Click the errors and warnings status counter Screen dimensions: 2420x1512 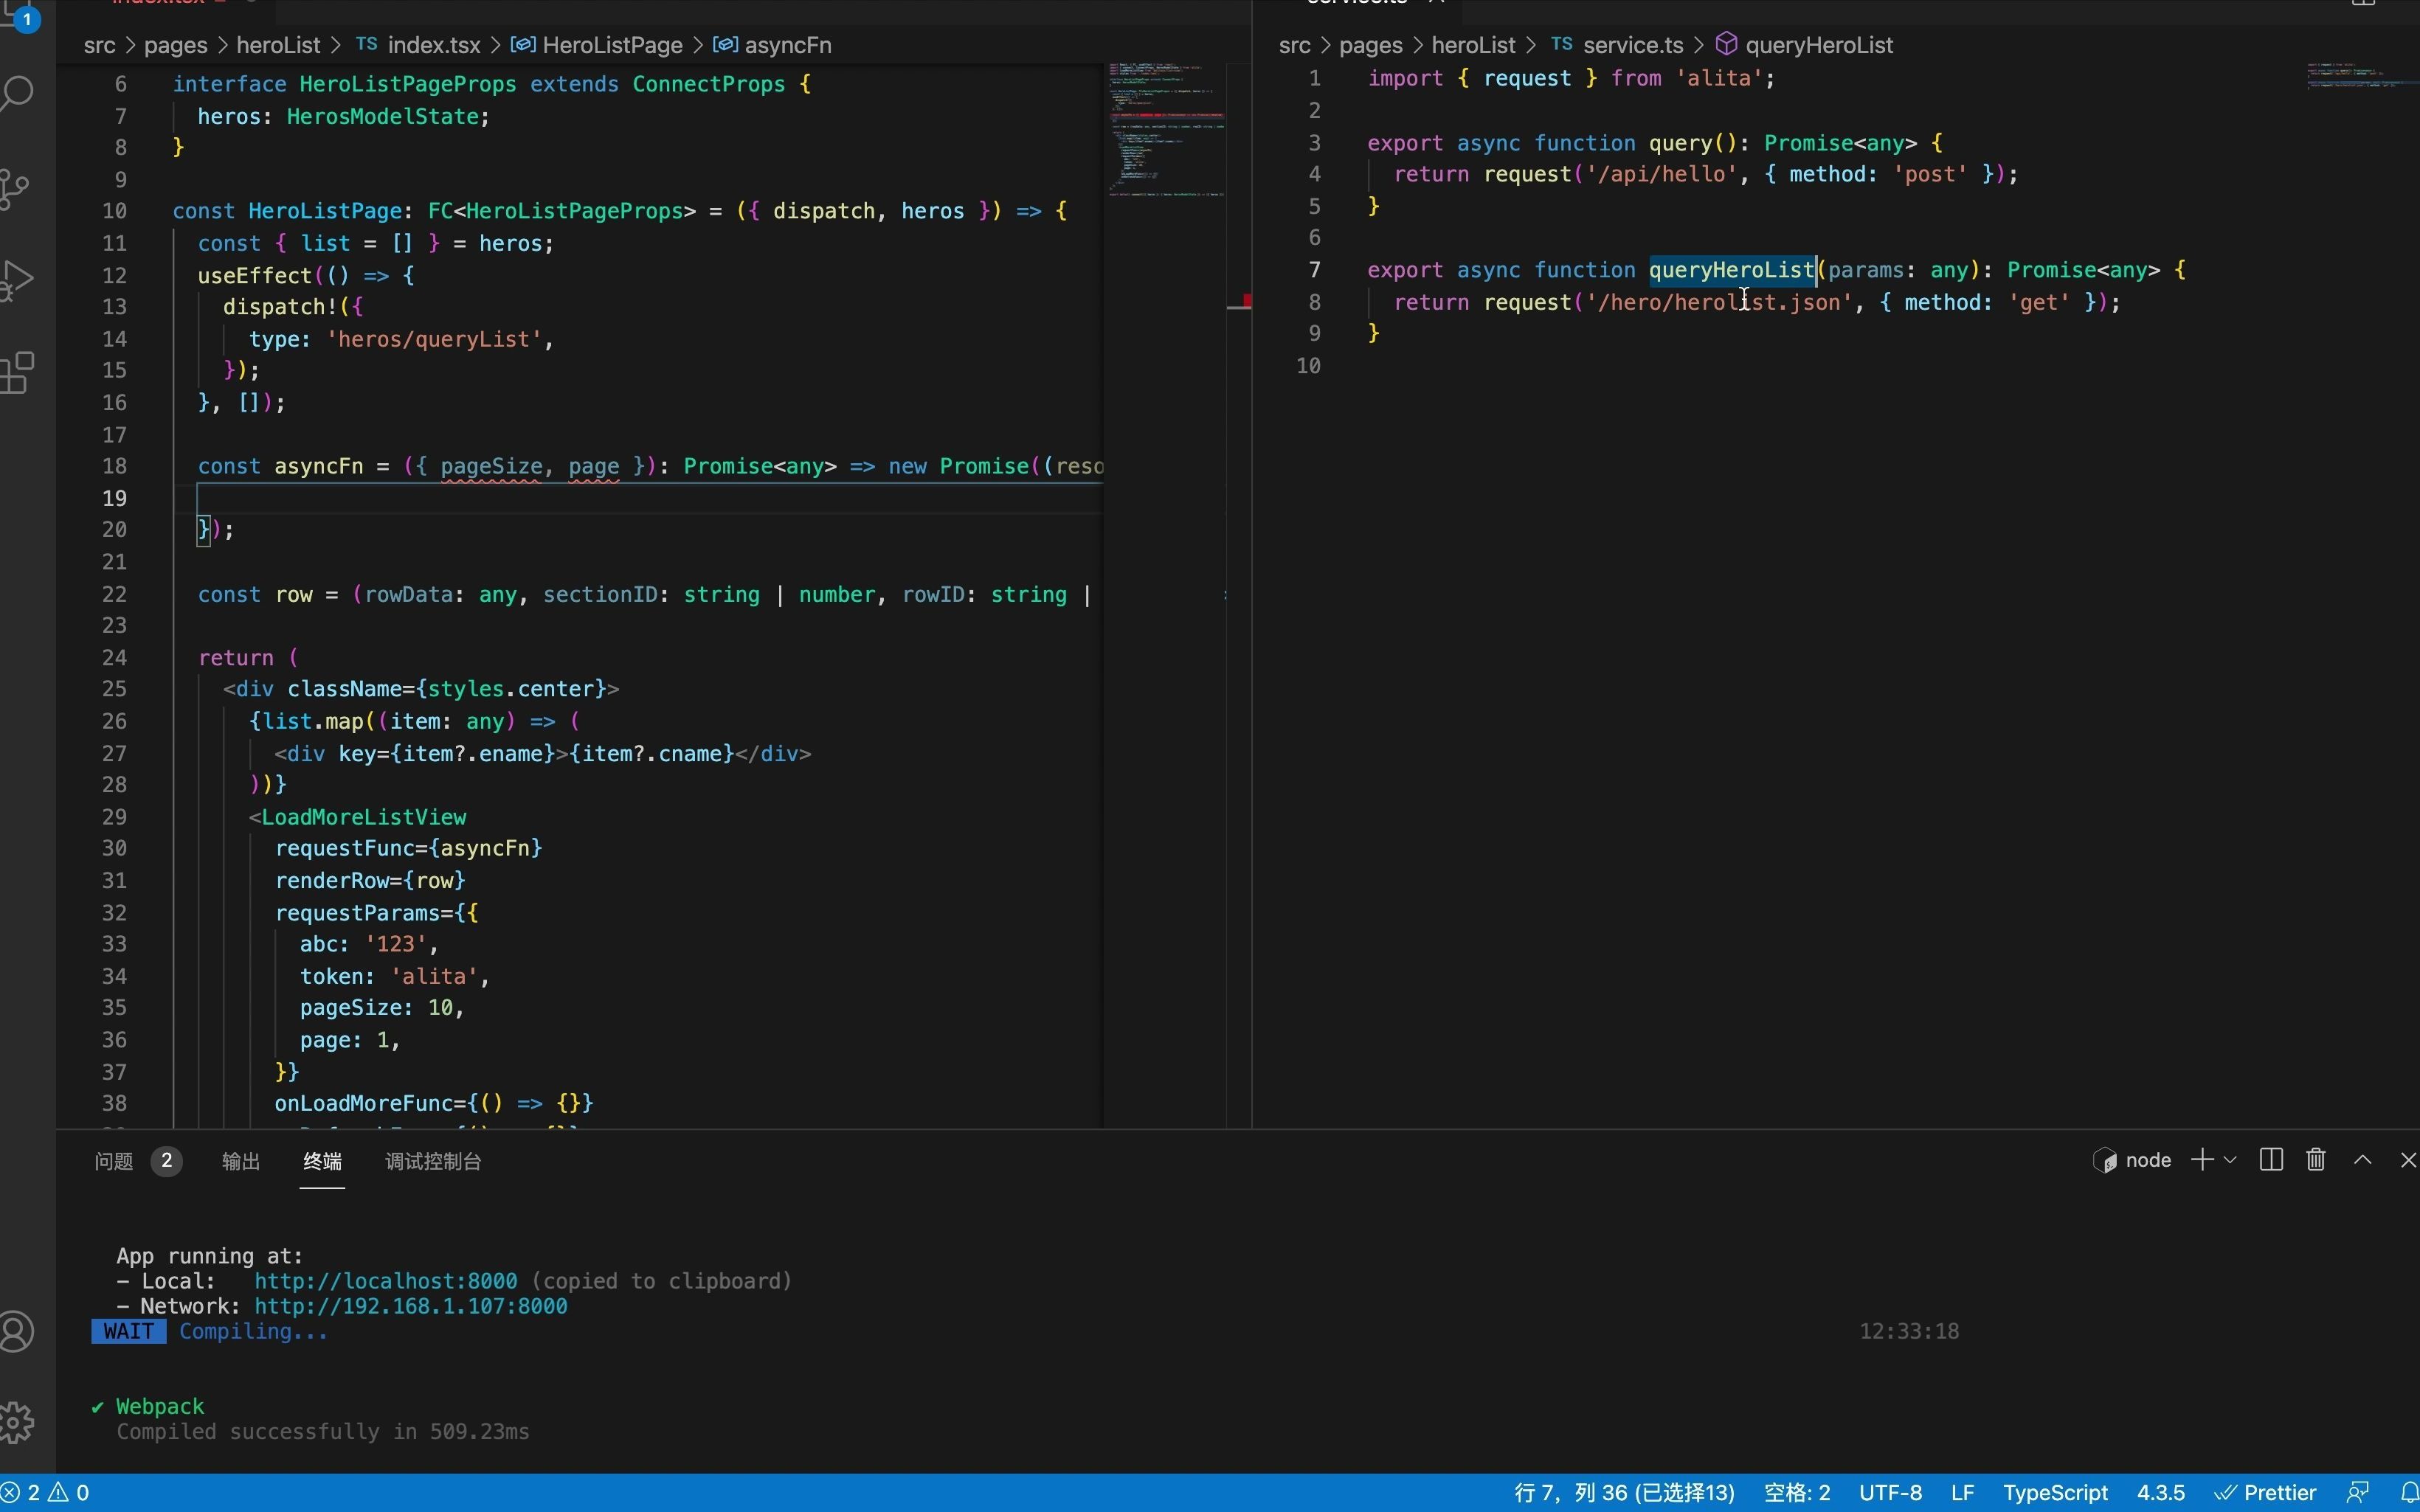pos(46,1493)
